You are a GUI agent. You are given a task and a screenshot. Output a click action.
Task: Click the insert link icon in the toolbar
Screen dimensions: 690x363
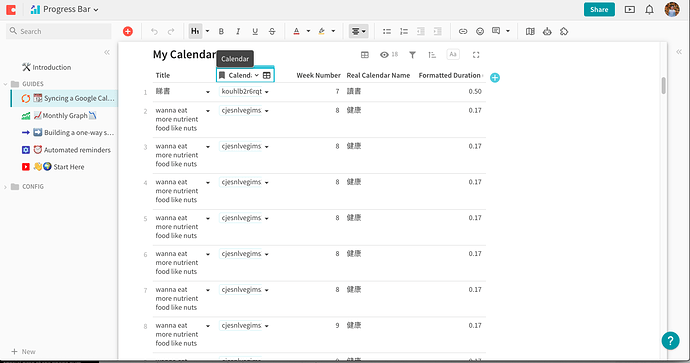tap(463, 31)
